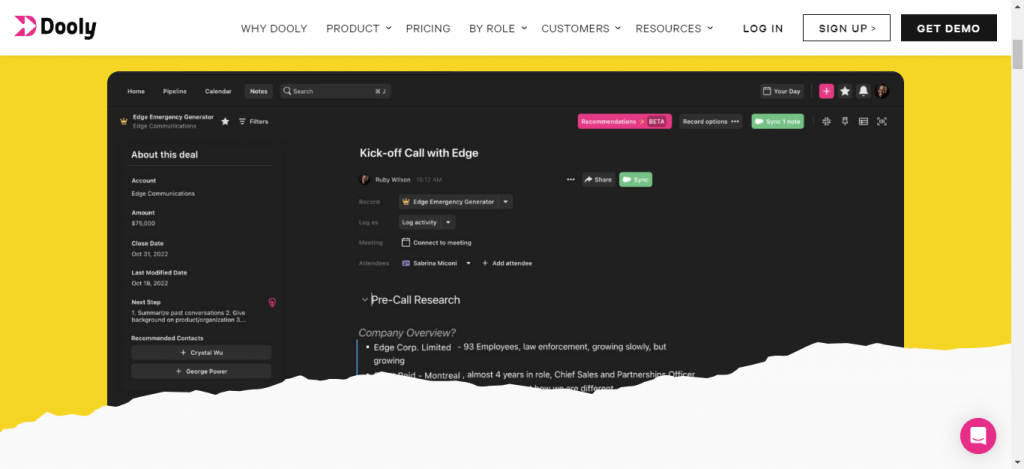Open Your Day calendar button
This screenshot has height=469, width=1024.
click(x=782, y=91)
